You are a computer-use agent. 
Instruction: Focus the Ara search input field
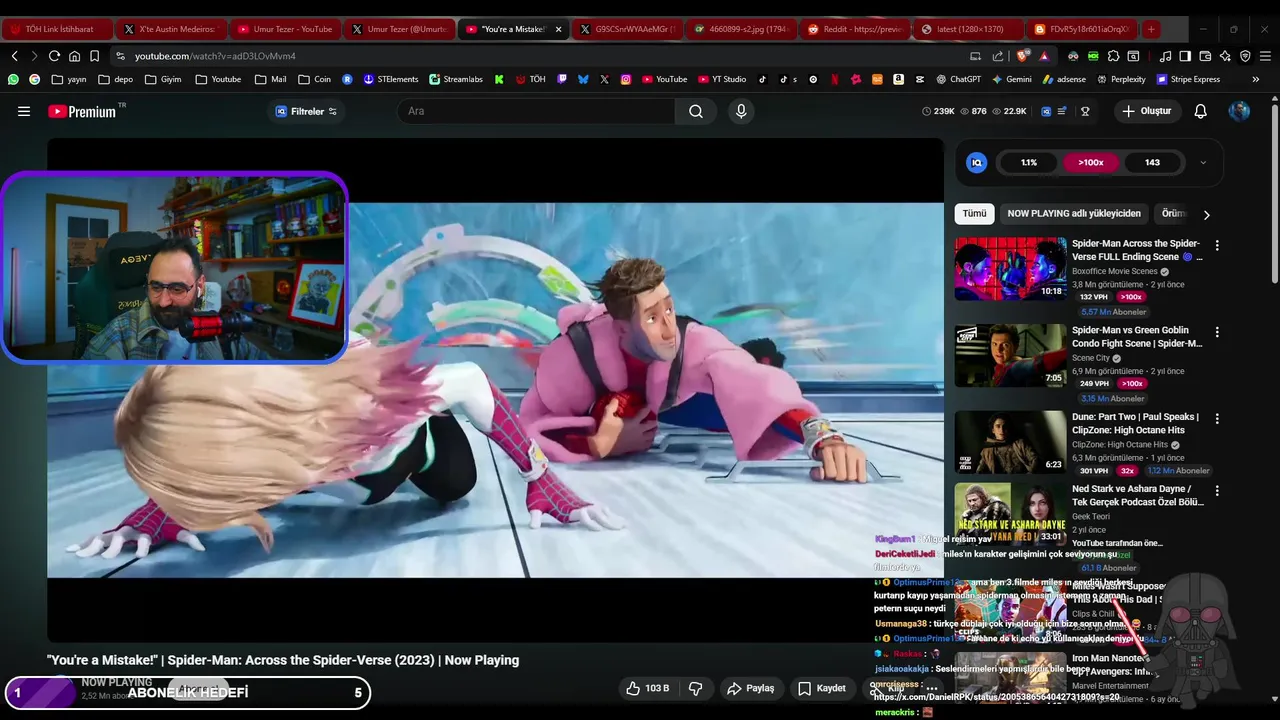[536, 111]
